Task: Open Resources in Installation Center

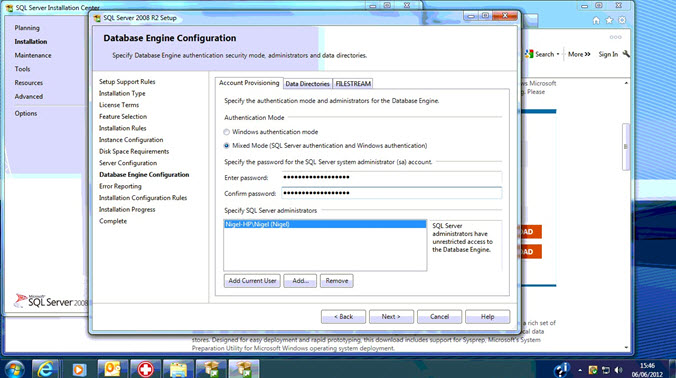Action: coord(28,83)
